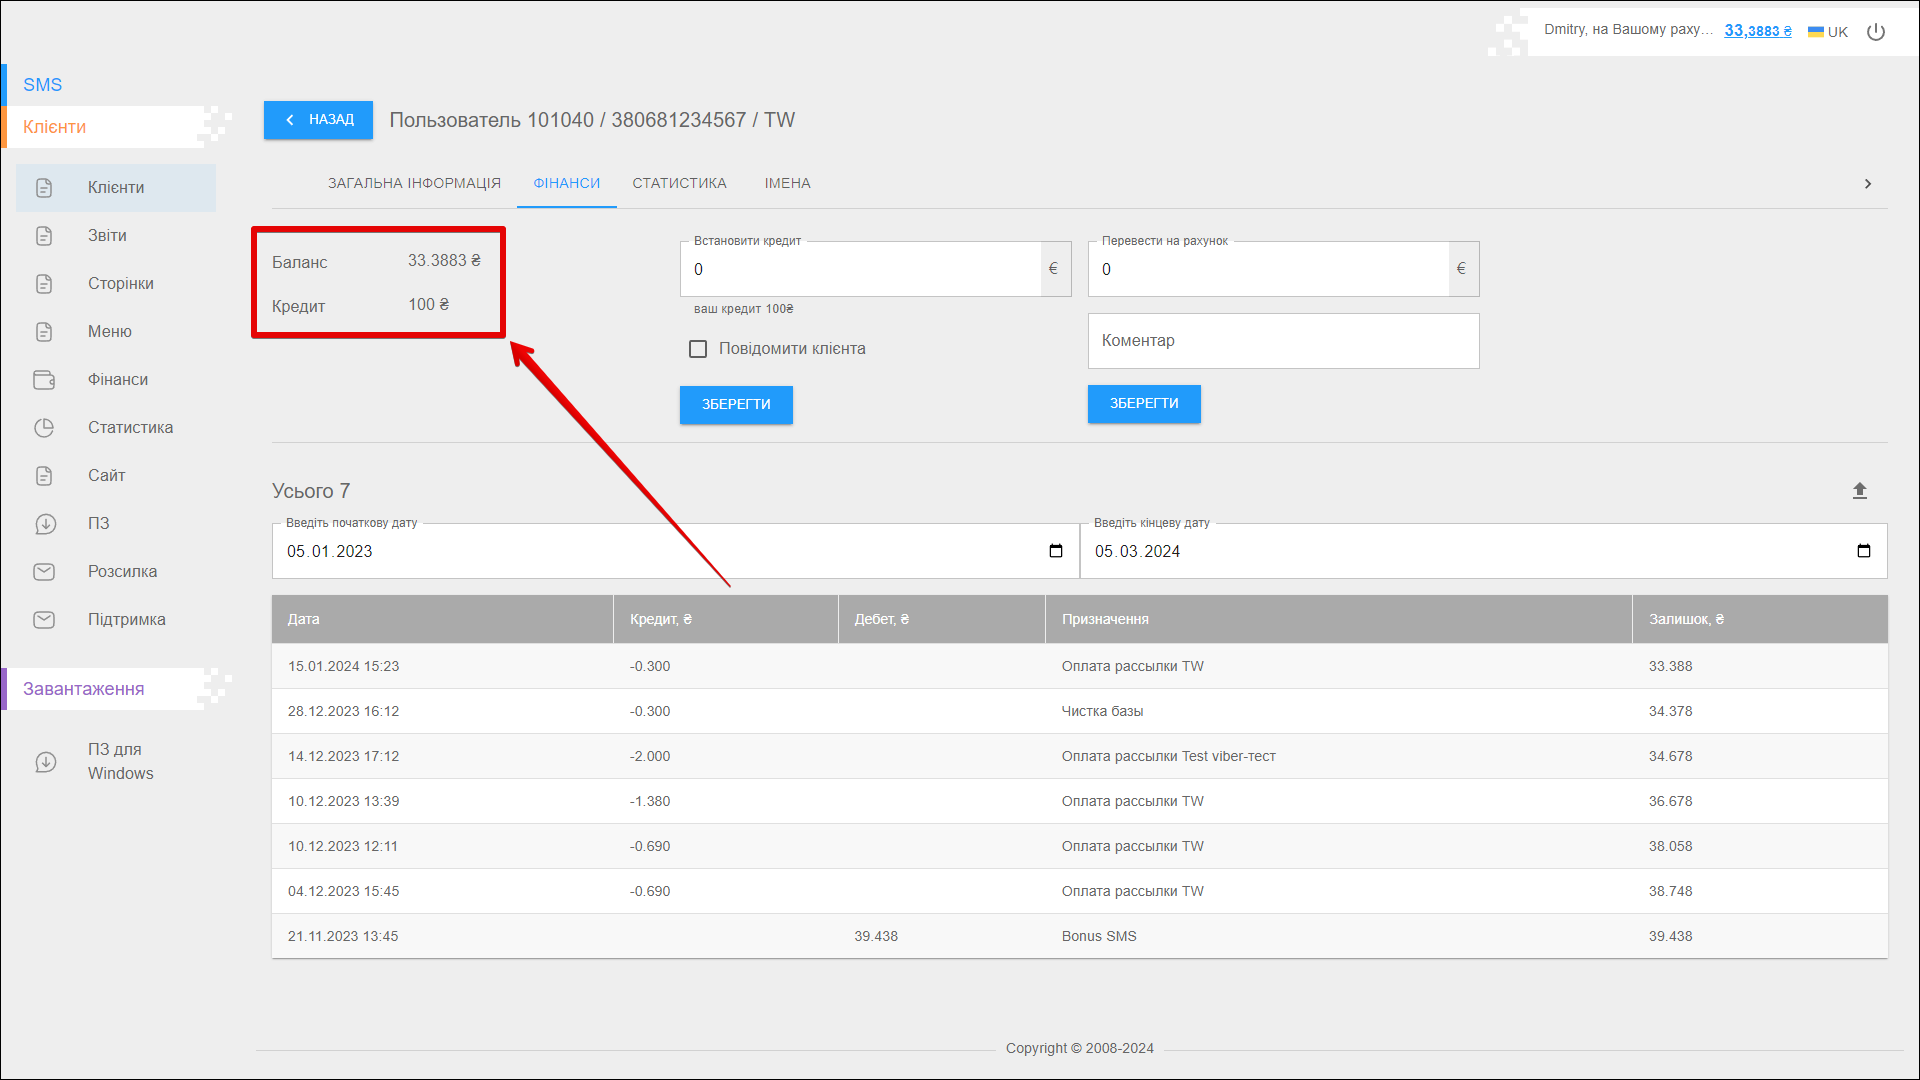1920x1080 pixels.
Task: Switch to Загальна інформація tab
Action: coord(414,184)
